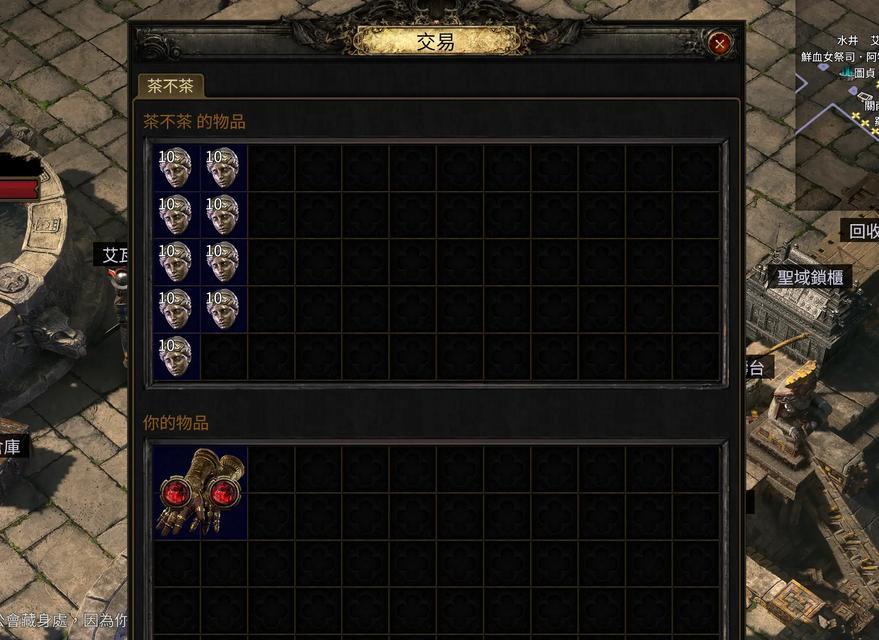This screenshot has width=879, height=640.
Task: Switch to the 茶不茶 tab
Action: tap(170, 86)
